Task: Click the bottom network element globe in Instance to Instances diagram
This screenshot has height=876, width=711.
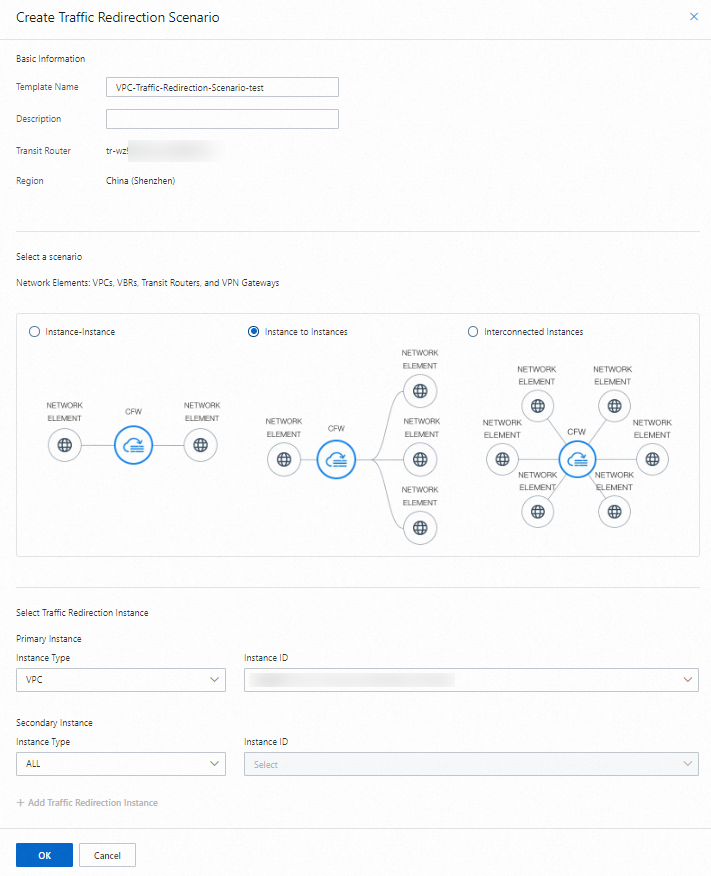Action: pos(420,527)
